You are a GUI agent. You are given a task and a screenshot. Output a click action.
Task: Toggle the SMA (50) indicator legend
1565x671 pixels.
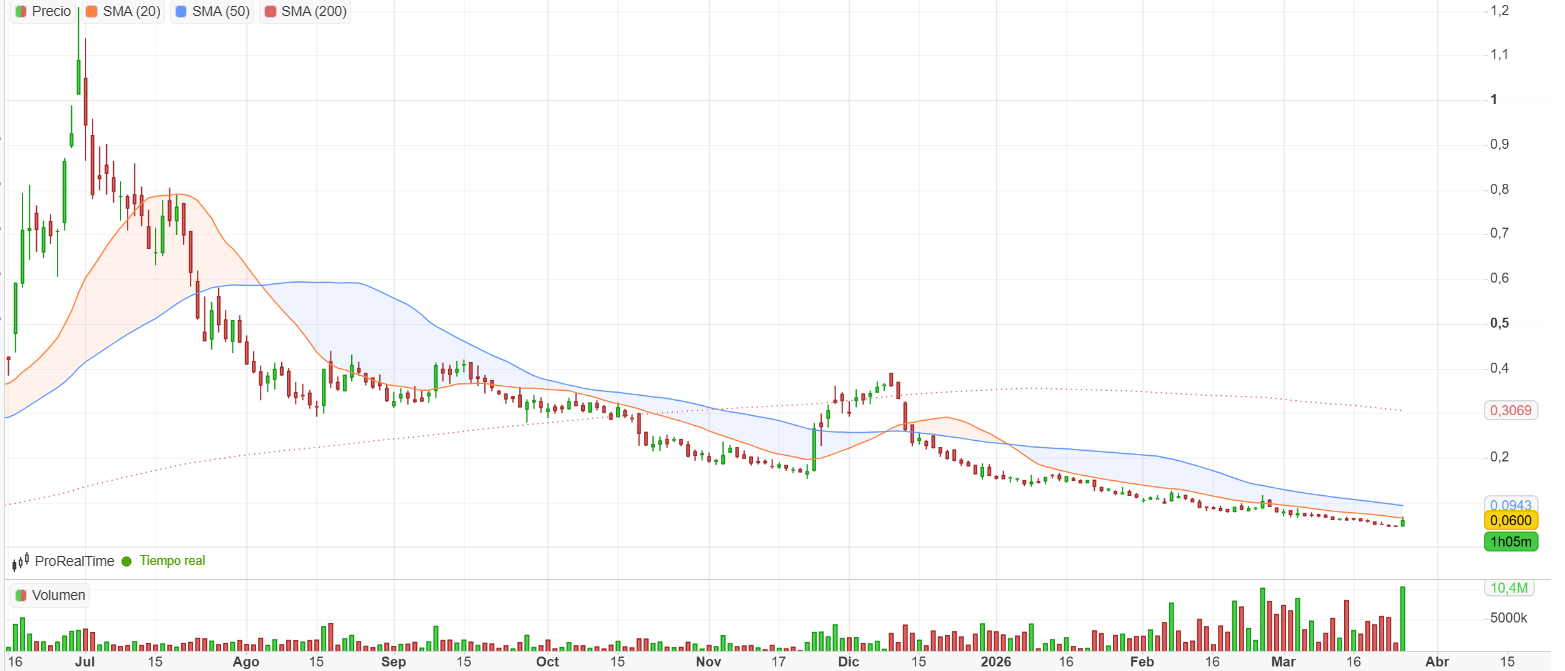point(211,12)
